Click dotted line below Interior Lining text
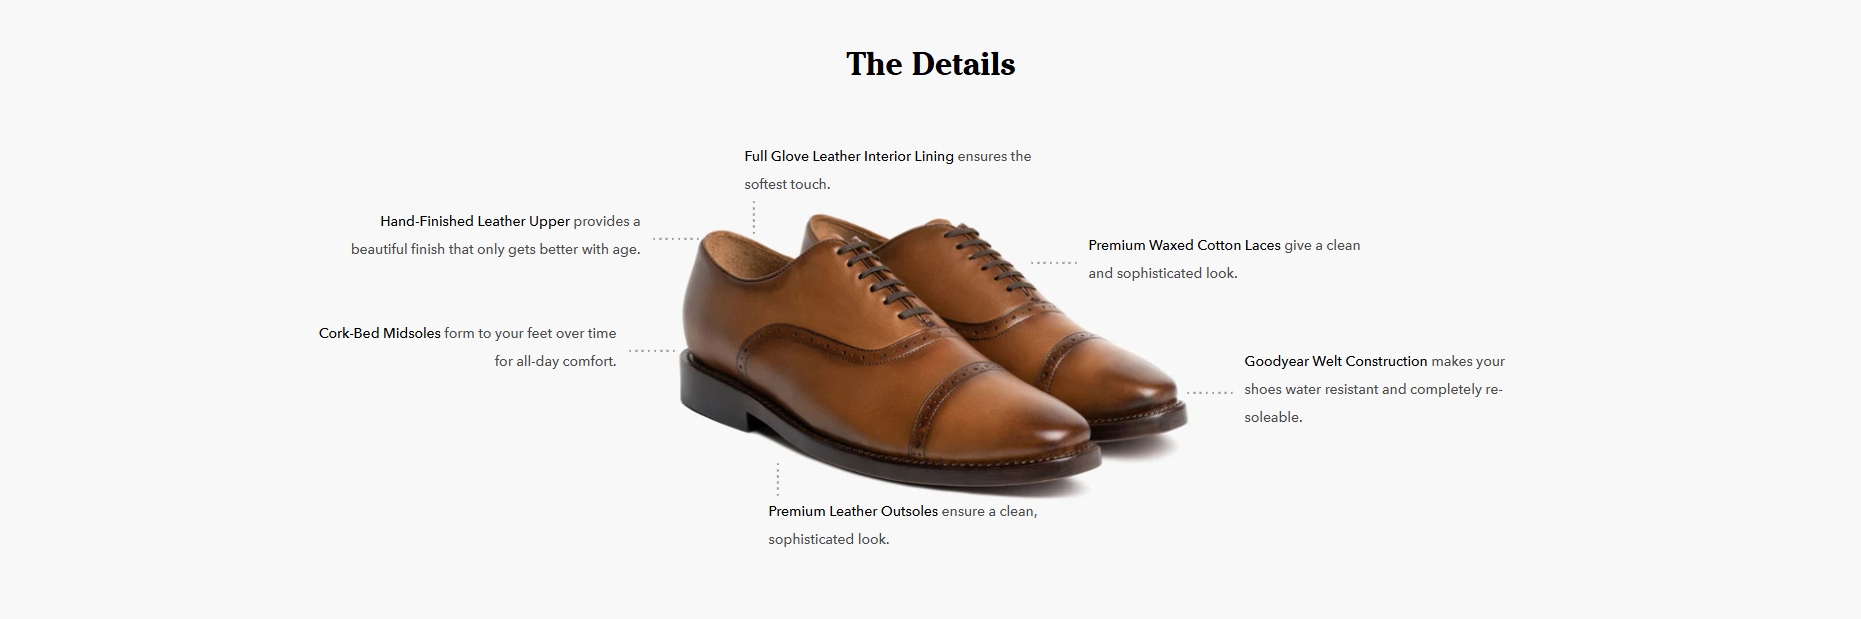The width and height of the screenshot is (1861, 619). [754, 217]
